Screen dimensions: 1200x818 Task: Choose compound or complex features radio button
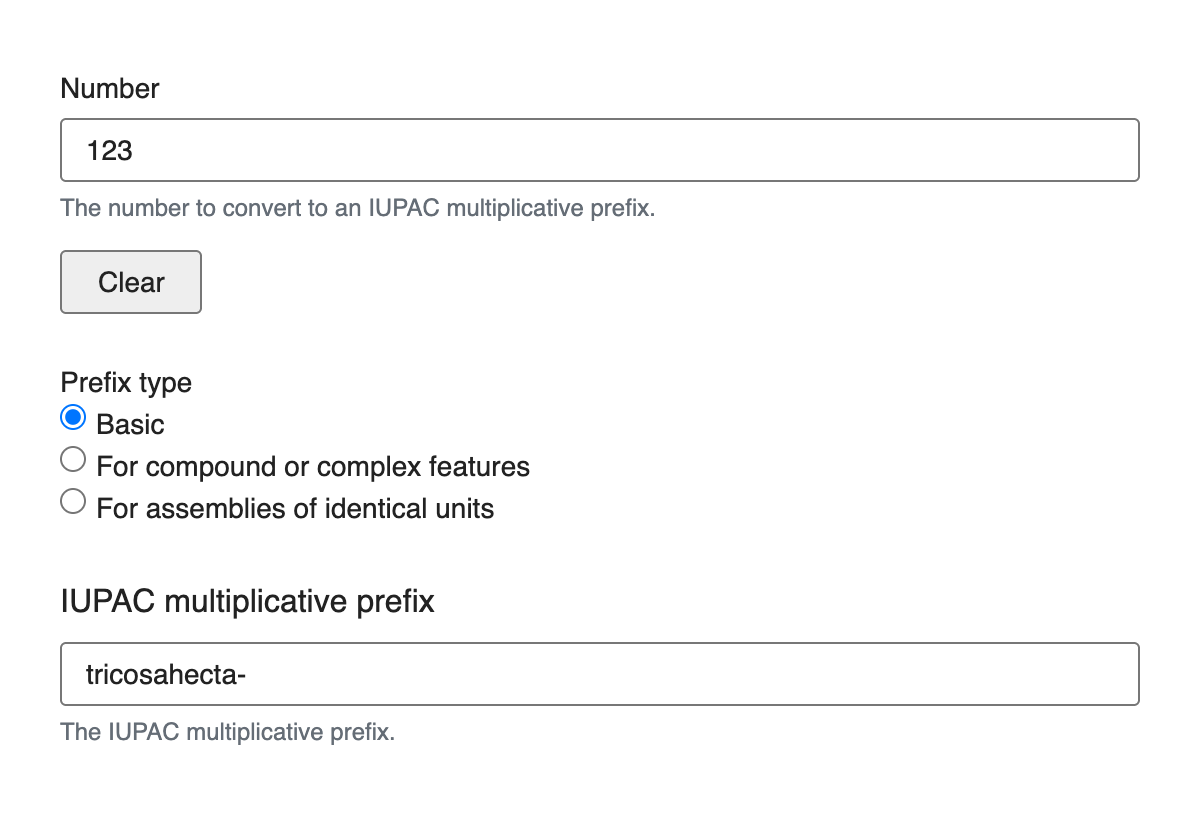[73, 460]
